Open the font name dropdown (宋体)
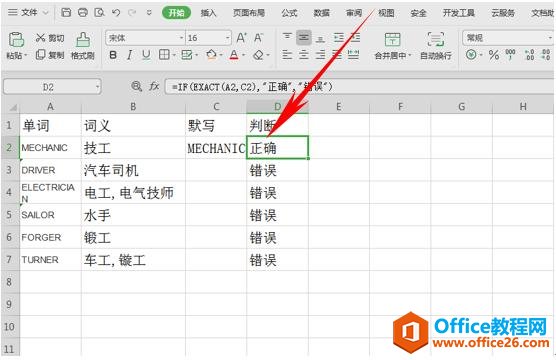The height and width of the screenshot is (360, 556). [182, 38]
